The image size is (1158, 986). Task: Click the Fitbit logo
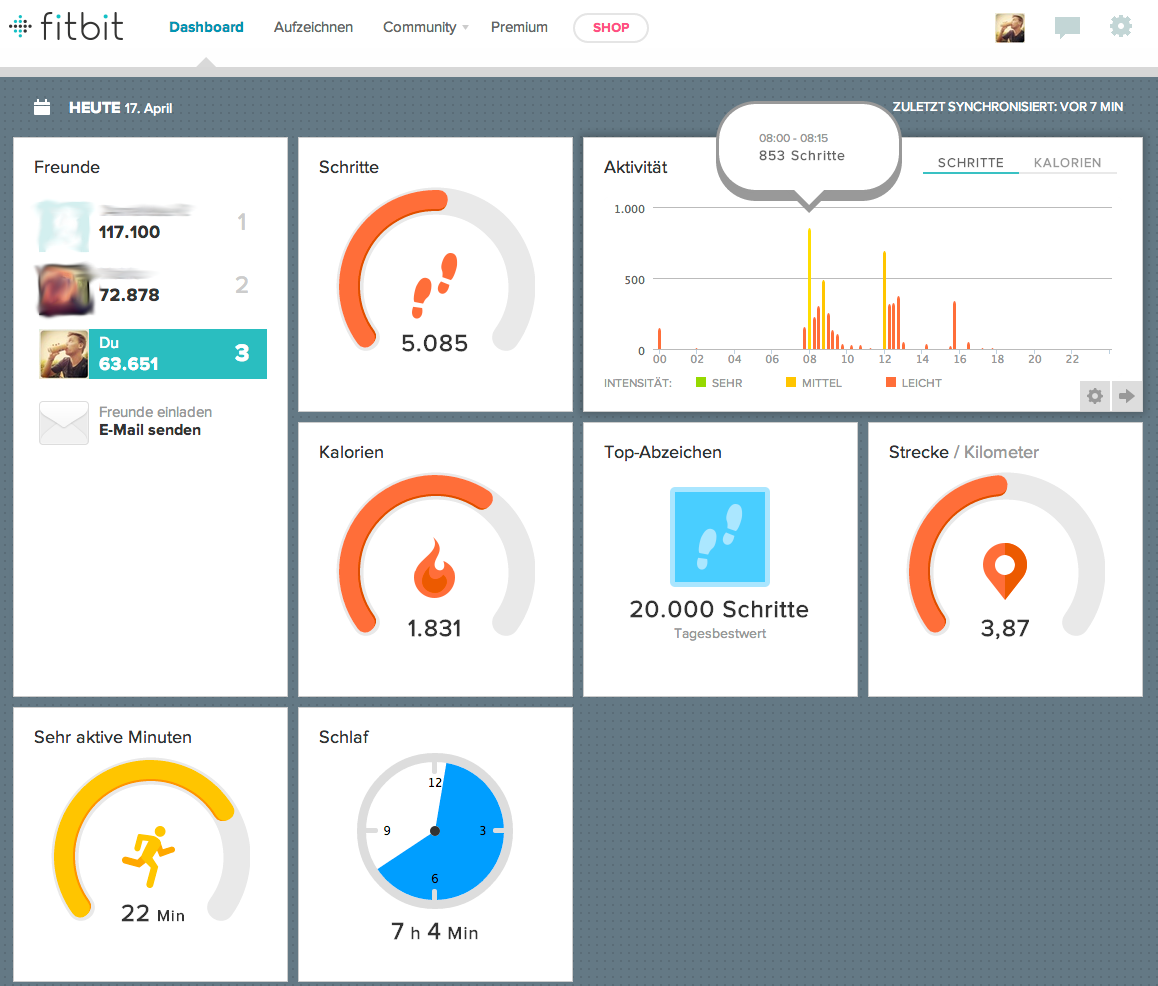coord(66,27)
